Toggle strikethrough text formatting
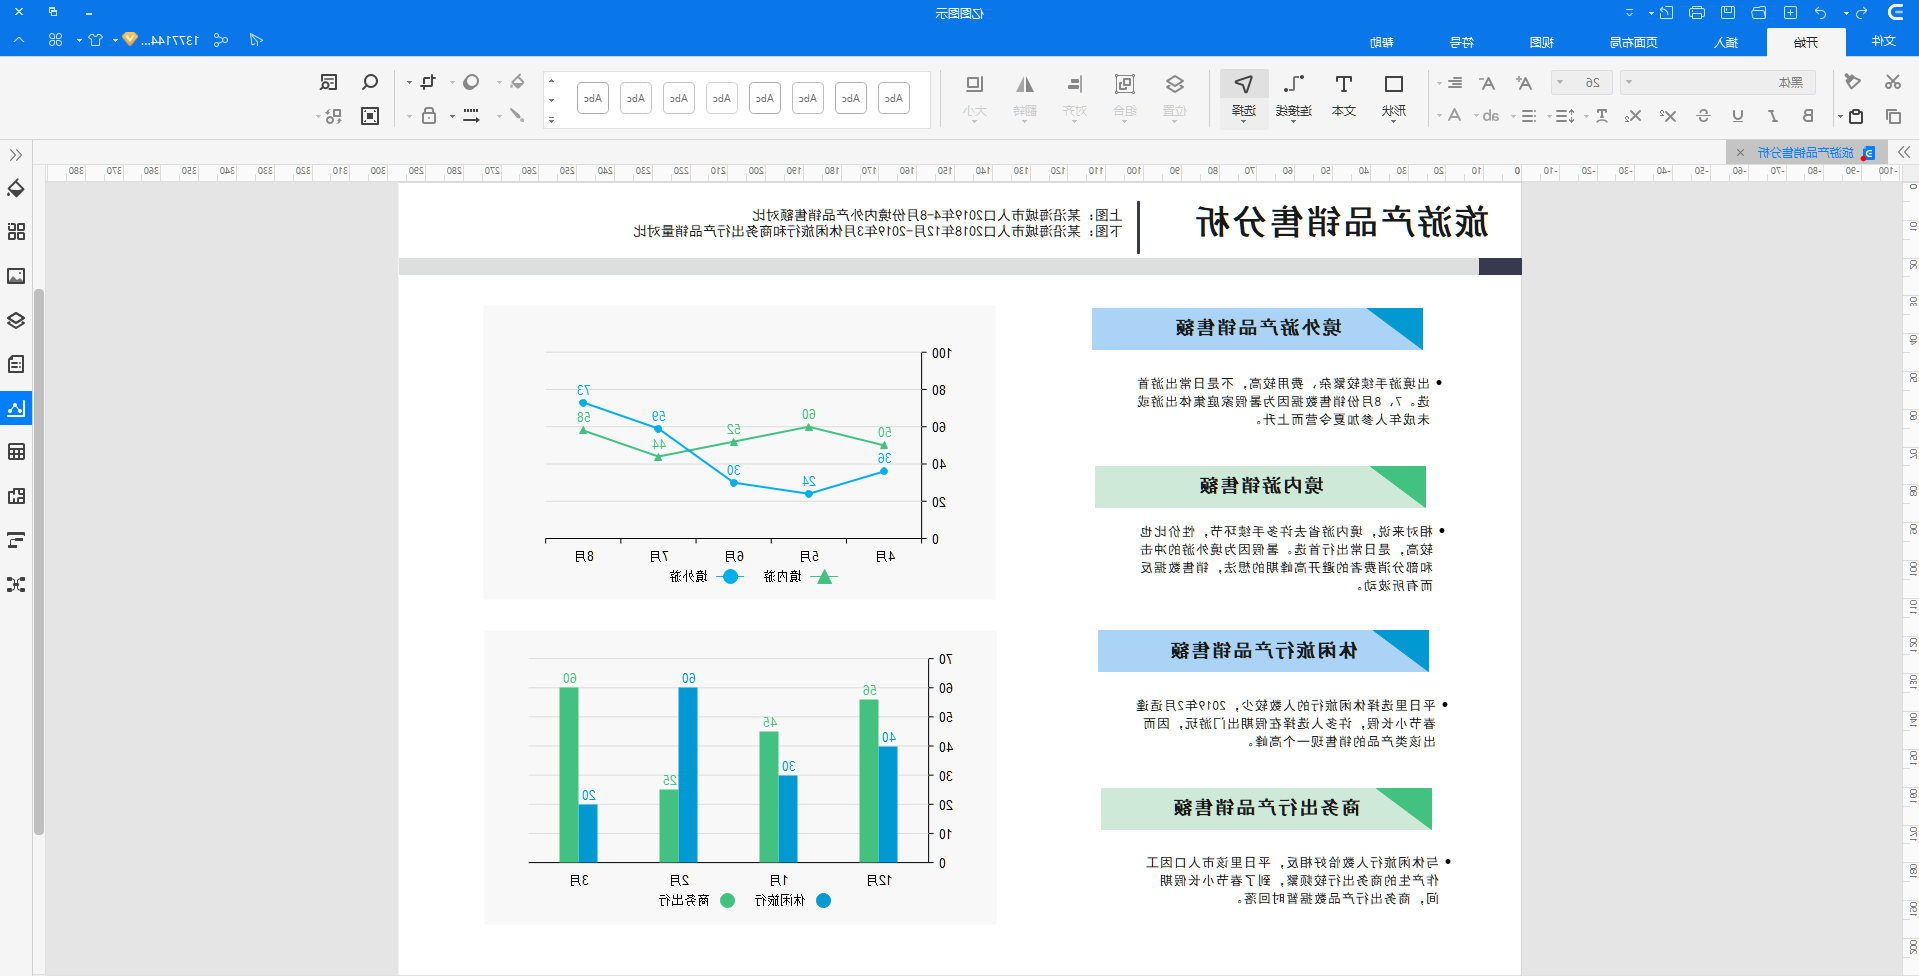 1703,116
